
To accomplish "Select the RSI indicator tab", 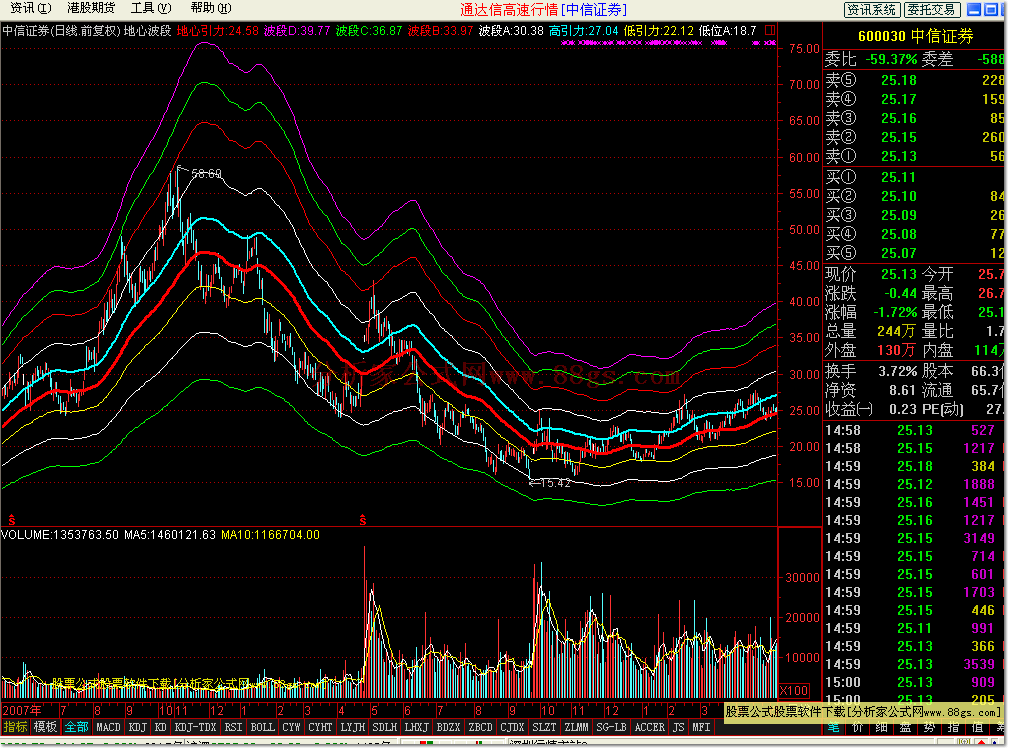I will click(x=233, y=727).
